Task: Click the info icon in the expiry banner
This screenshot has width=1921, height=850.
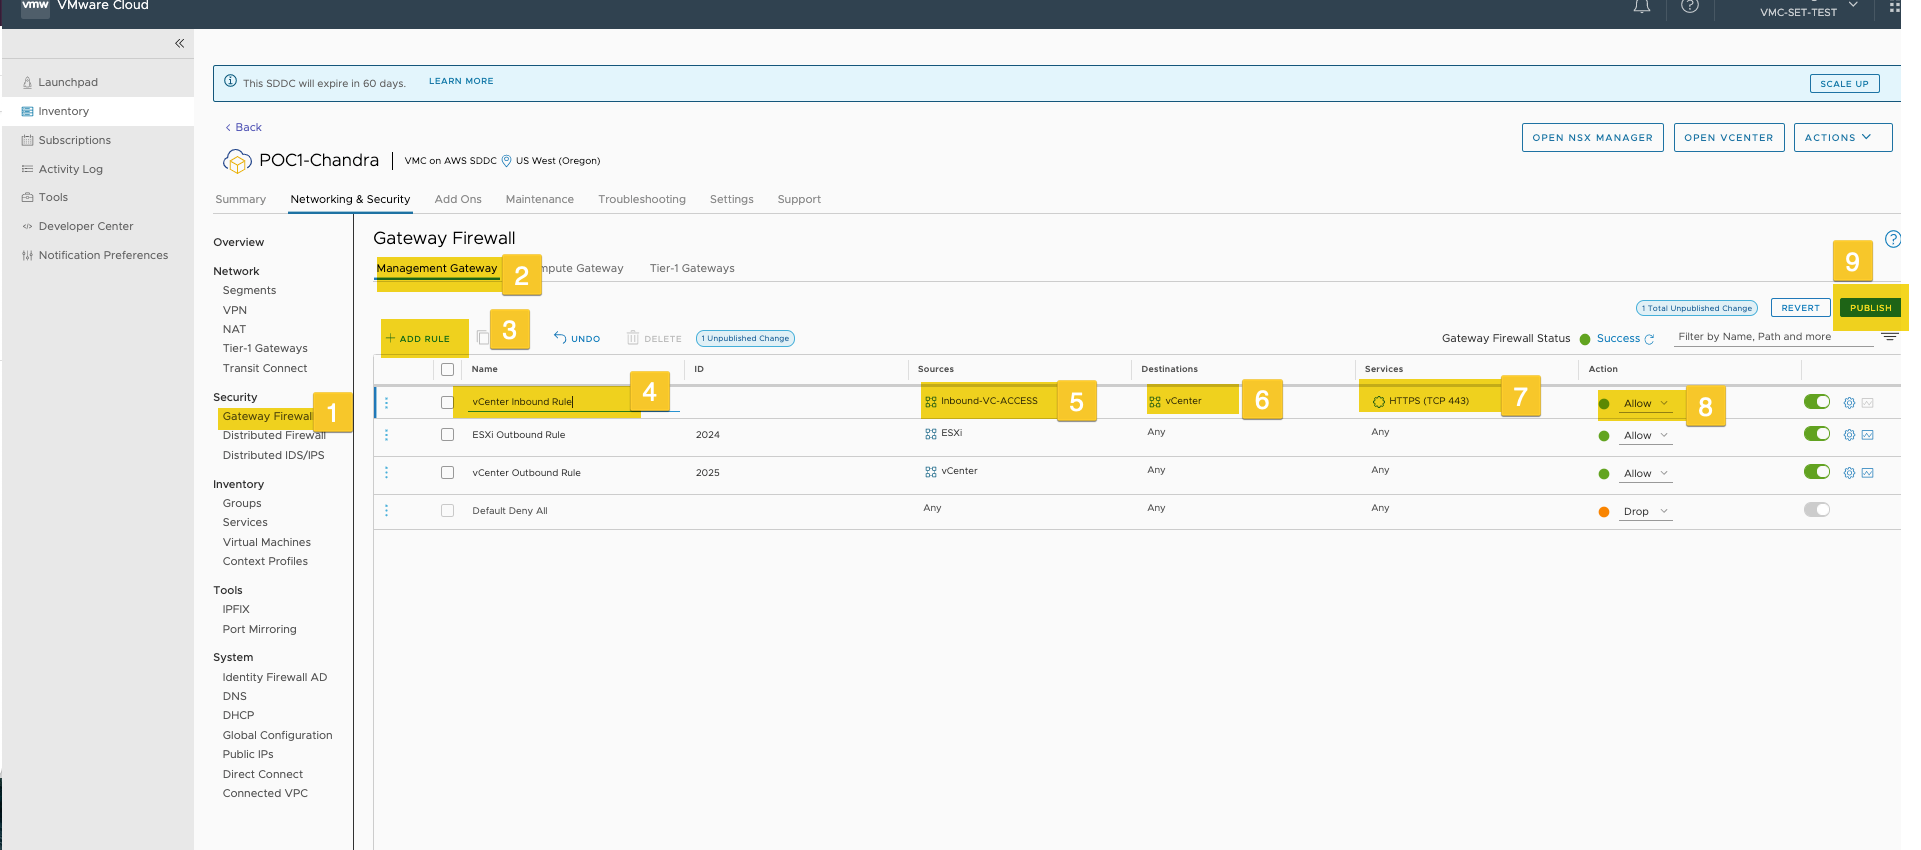Action: click(231, 81)
